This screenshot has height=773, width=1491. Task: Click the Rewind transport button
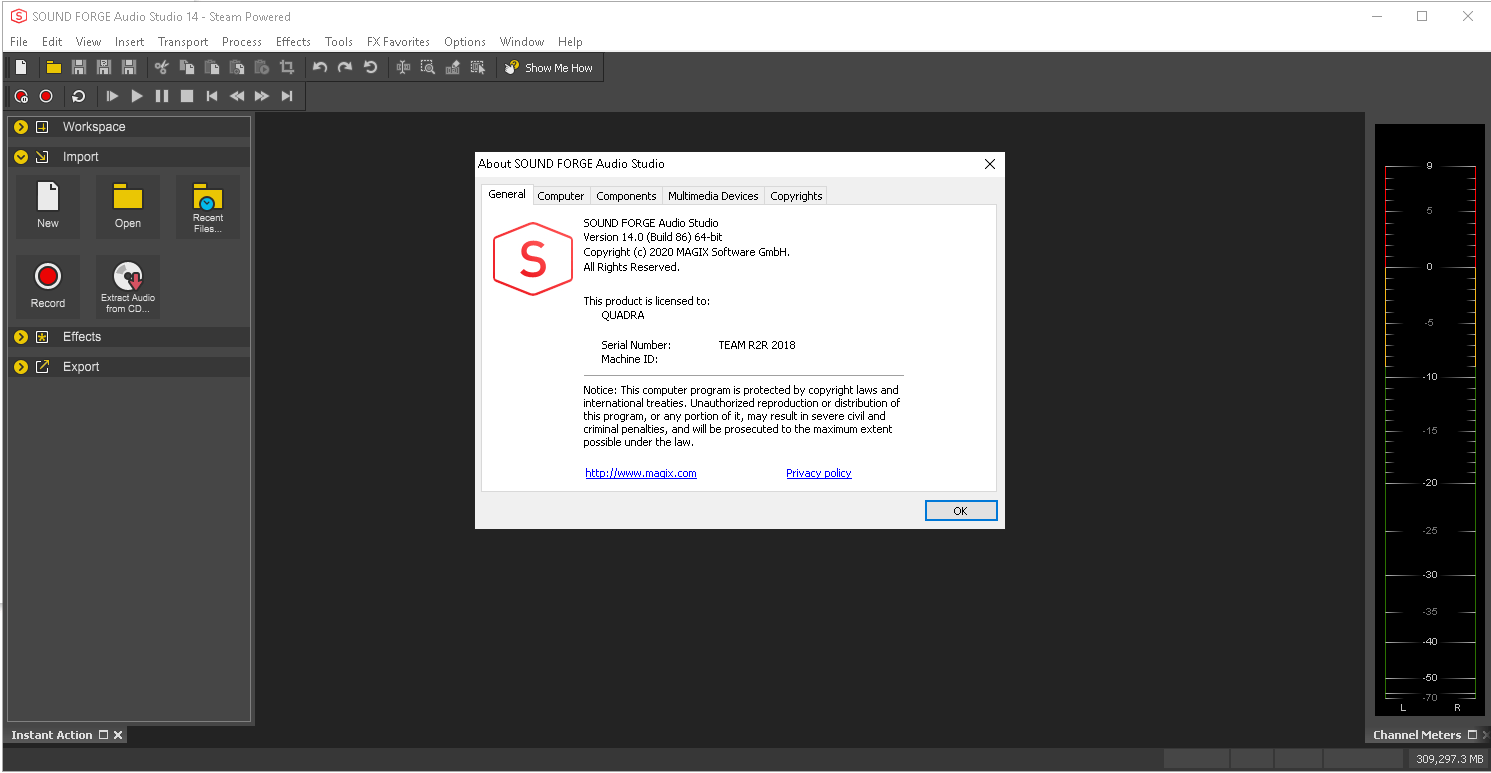237,96
